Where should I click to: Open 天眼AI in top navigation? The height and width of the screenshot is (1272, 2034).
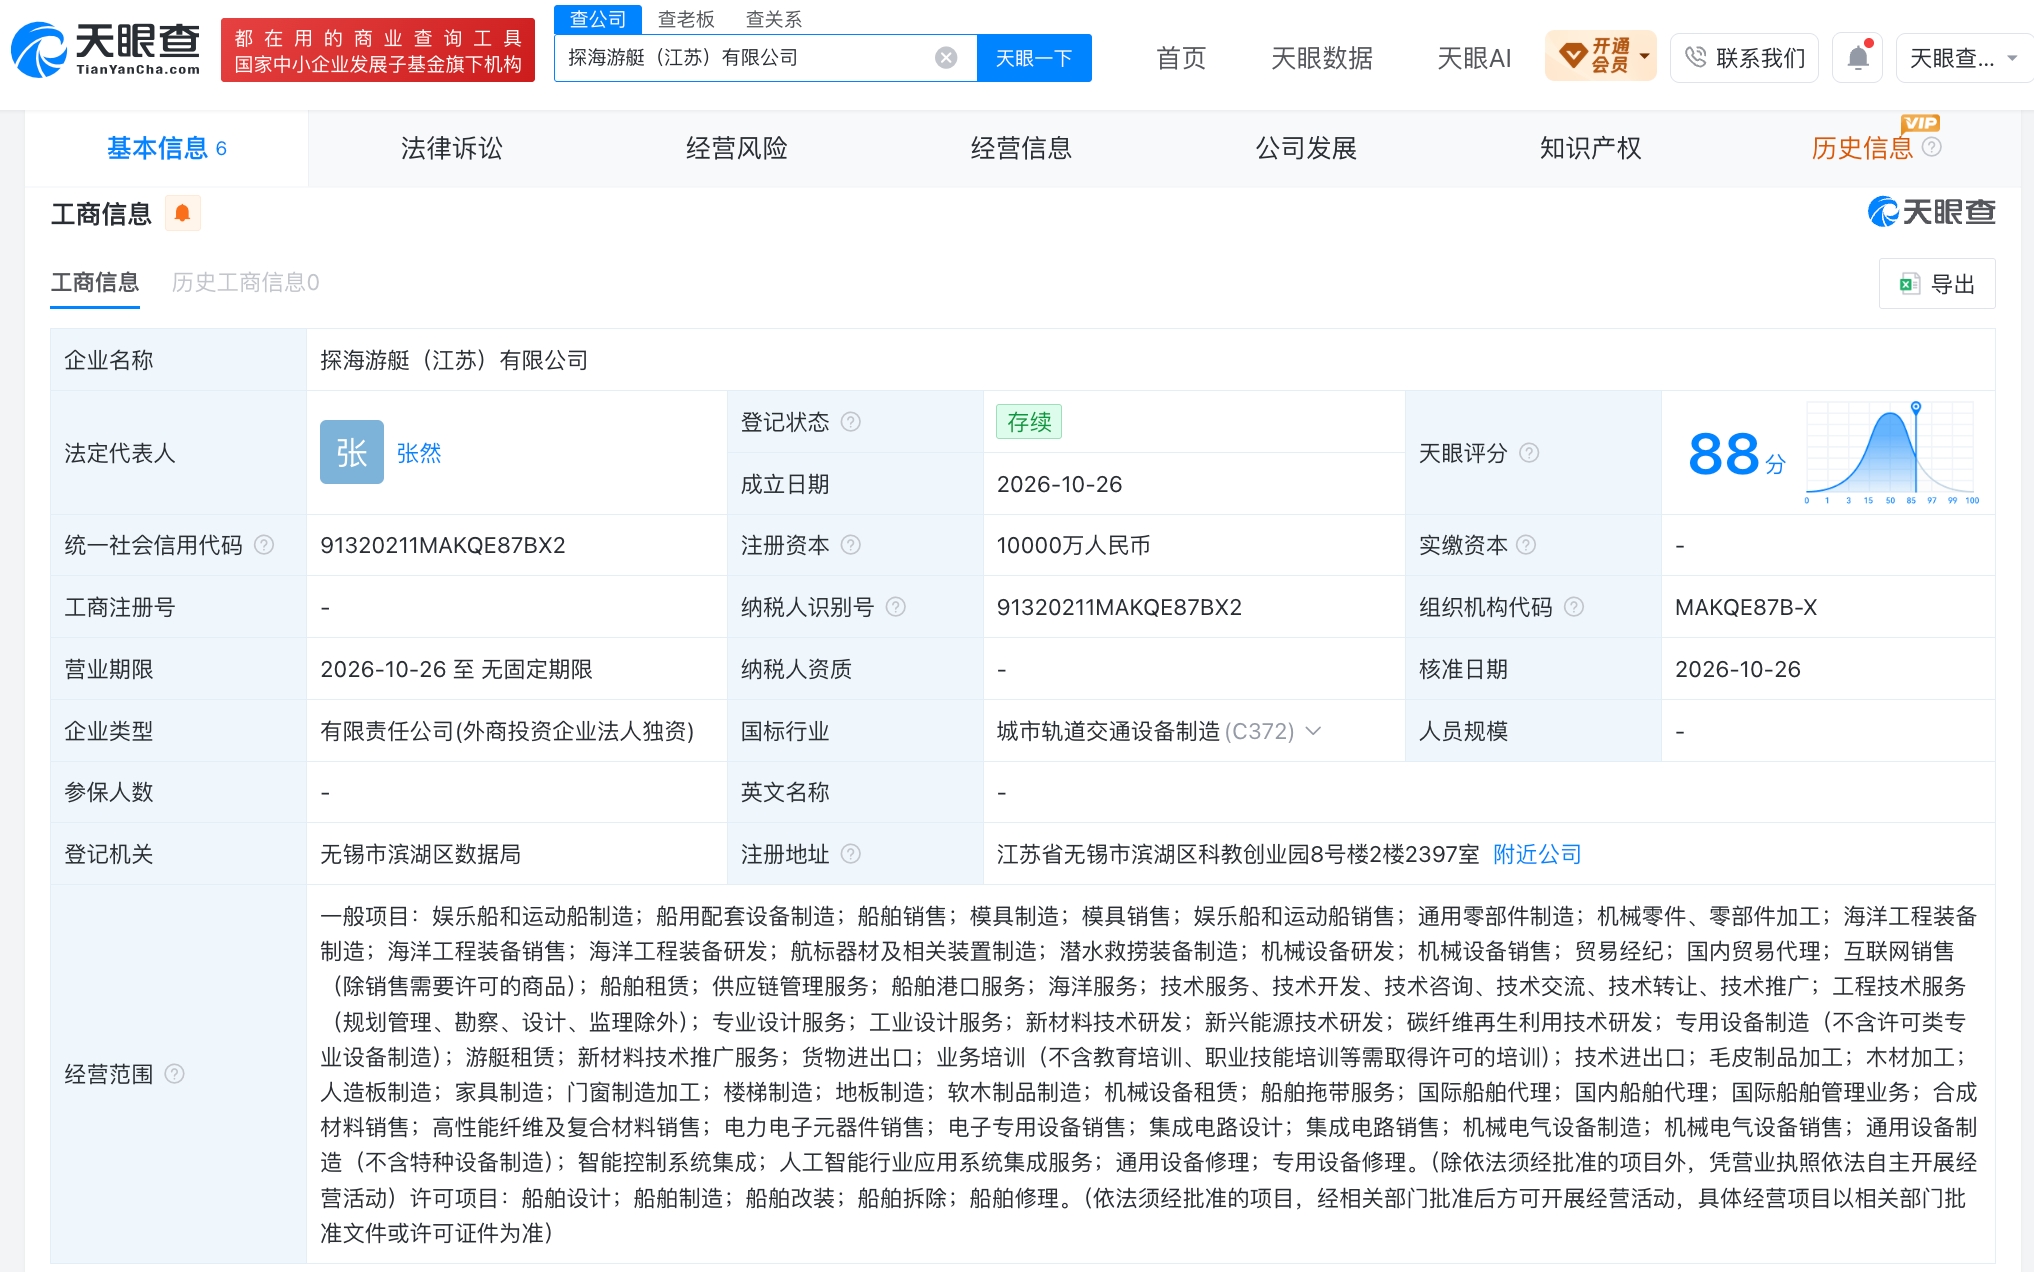[x=1474, y=58]
